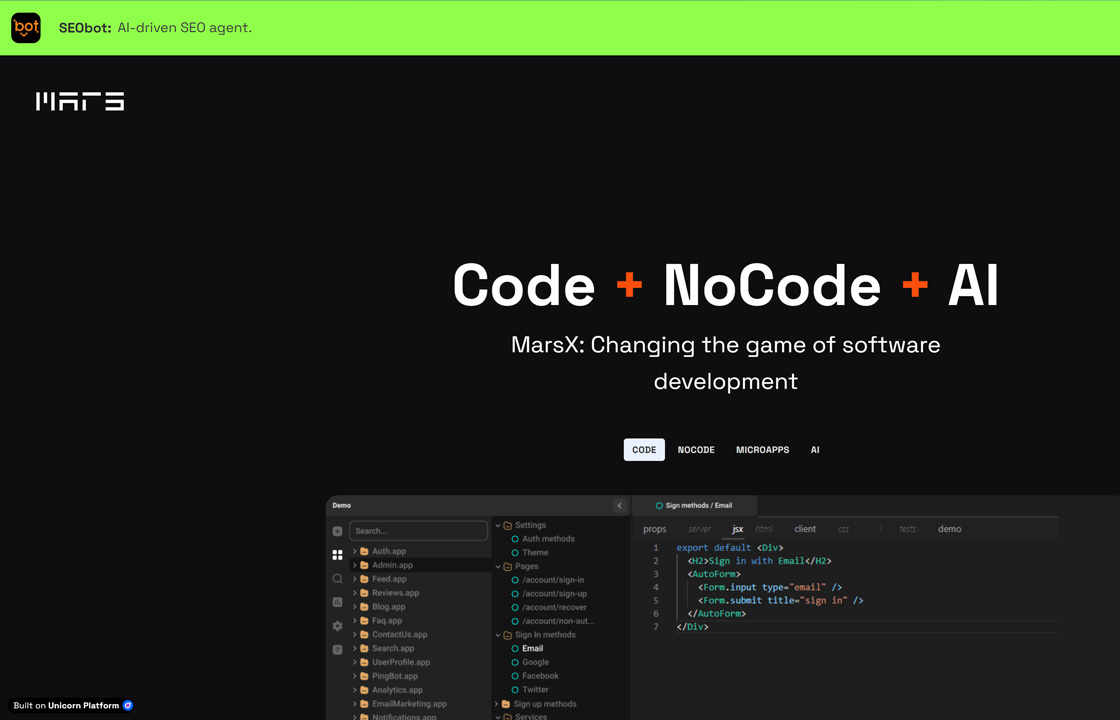The image size is (1120, 720).
Task: Select the EmailMarketing.app tree row
Action: click(x=420, y=704)
